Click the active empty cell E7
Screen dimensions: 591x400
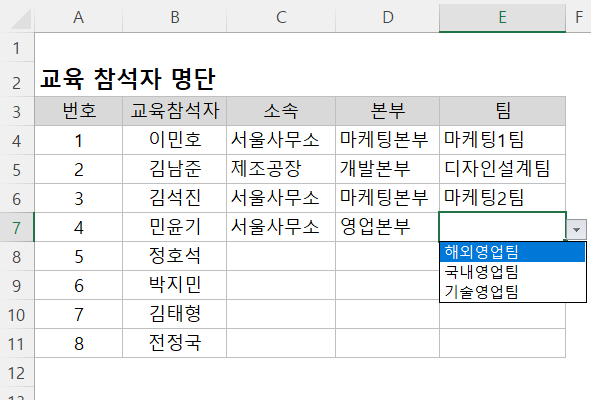coord(502,227)
